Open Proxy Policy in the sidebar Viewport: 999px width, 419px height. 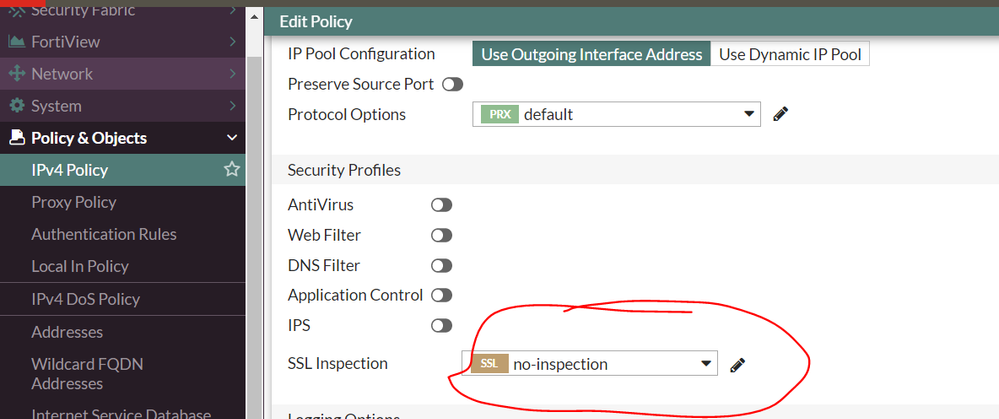point(74,202)
